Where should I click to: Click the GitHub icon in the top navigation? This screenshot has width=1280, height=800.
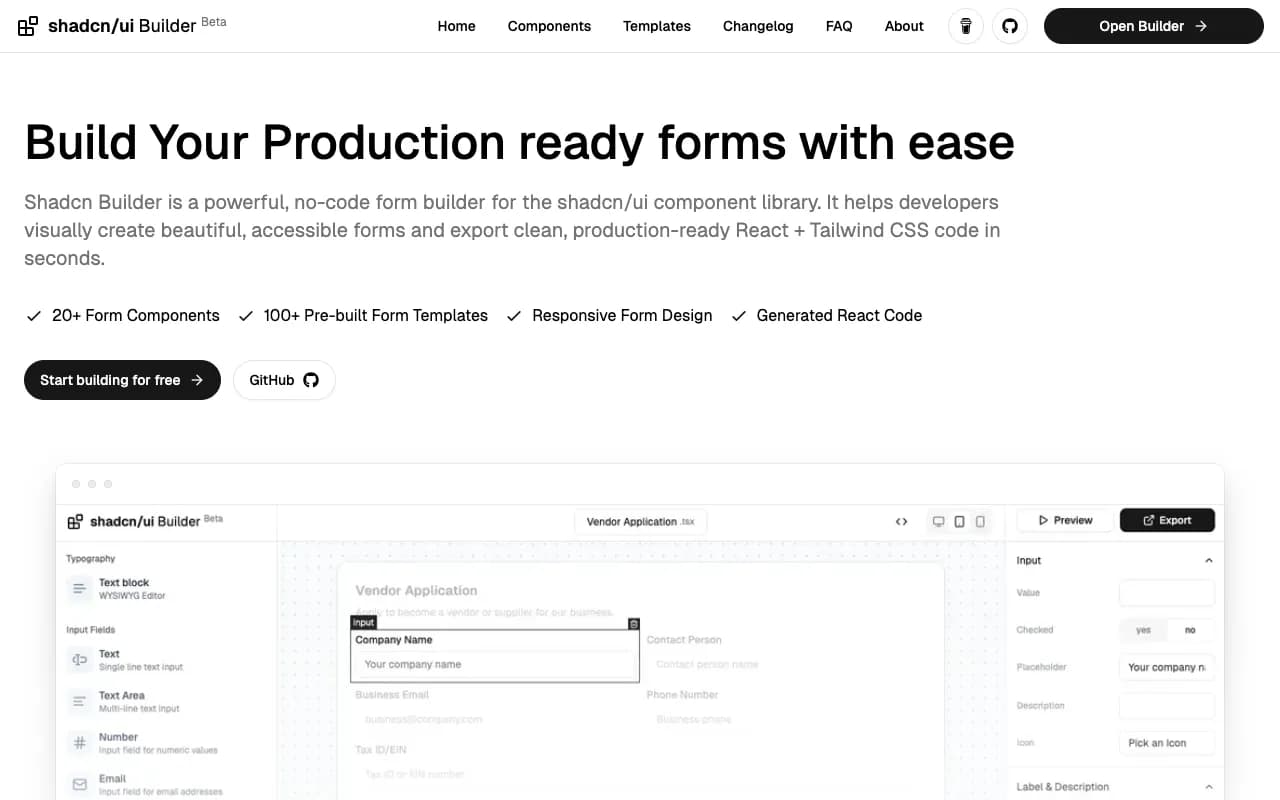click(x=1010, y=26)
